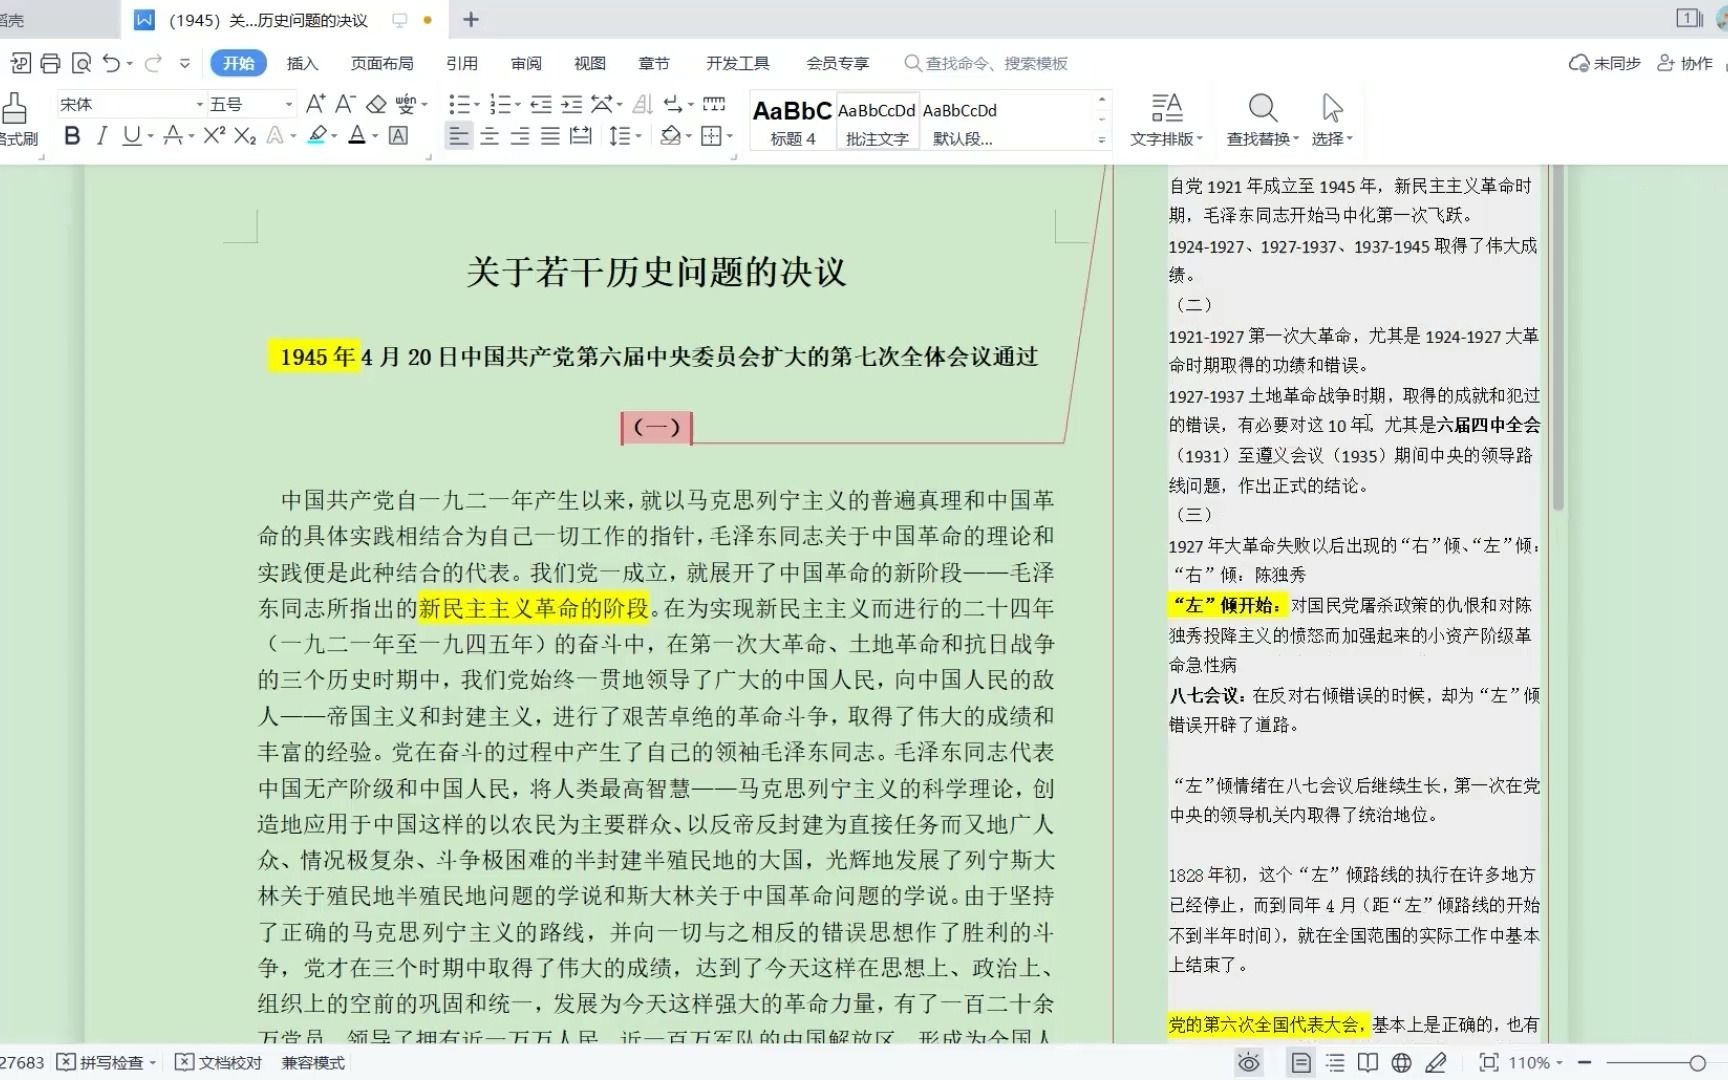Expand the quick access toolbar customize arrow
Image resolution: width=1728 pixels, height=1080 pixels.
[x=184, y=63]
